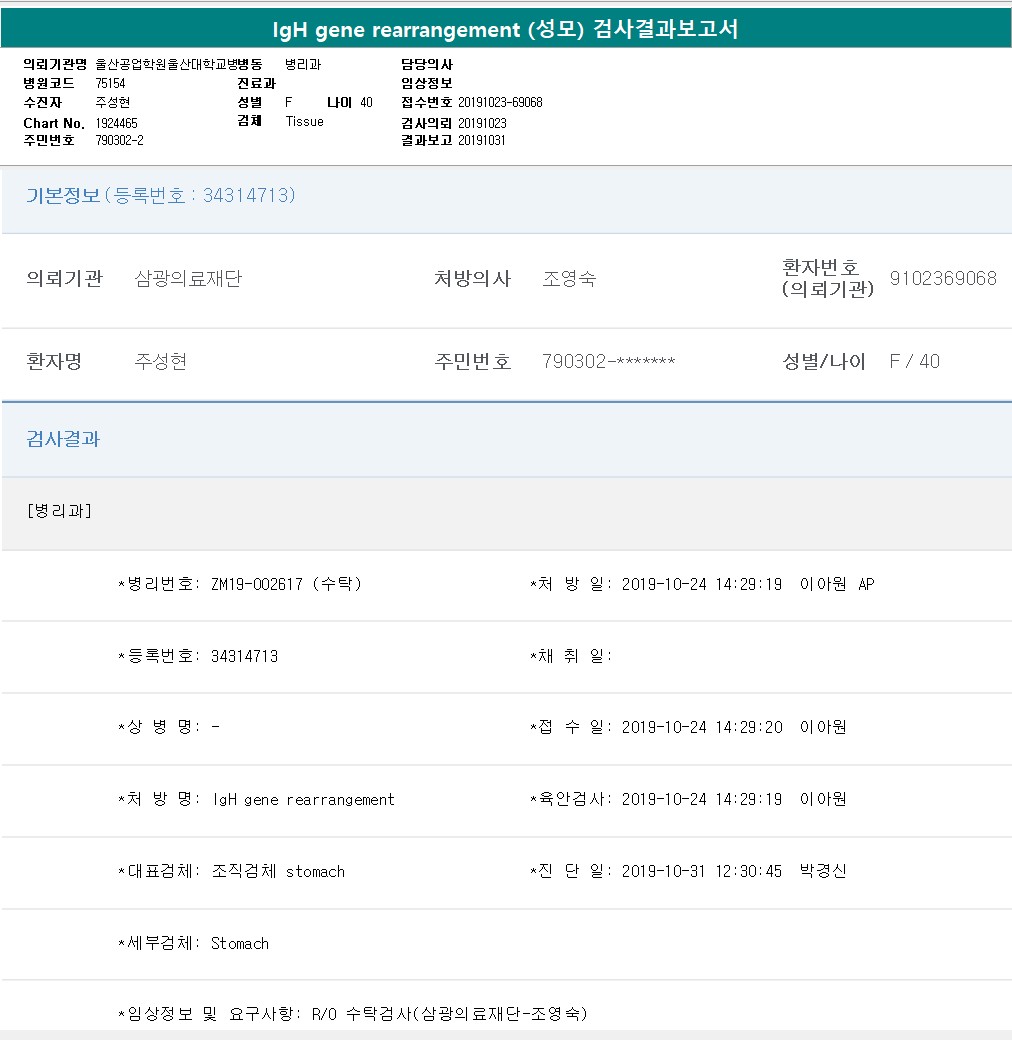The width and height of the screenshot is (1012, 1040).
Task: Select the 의뢰기관 value 삼광의료재단
Action: point(188,279)
